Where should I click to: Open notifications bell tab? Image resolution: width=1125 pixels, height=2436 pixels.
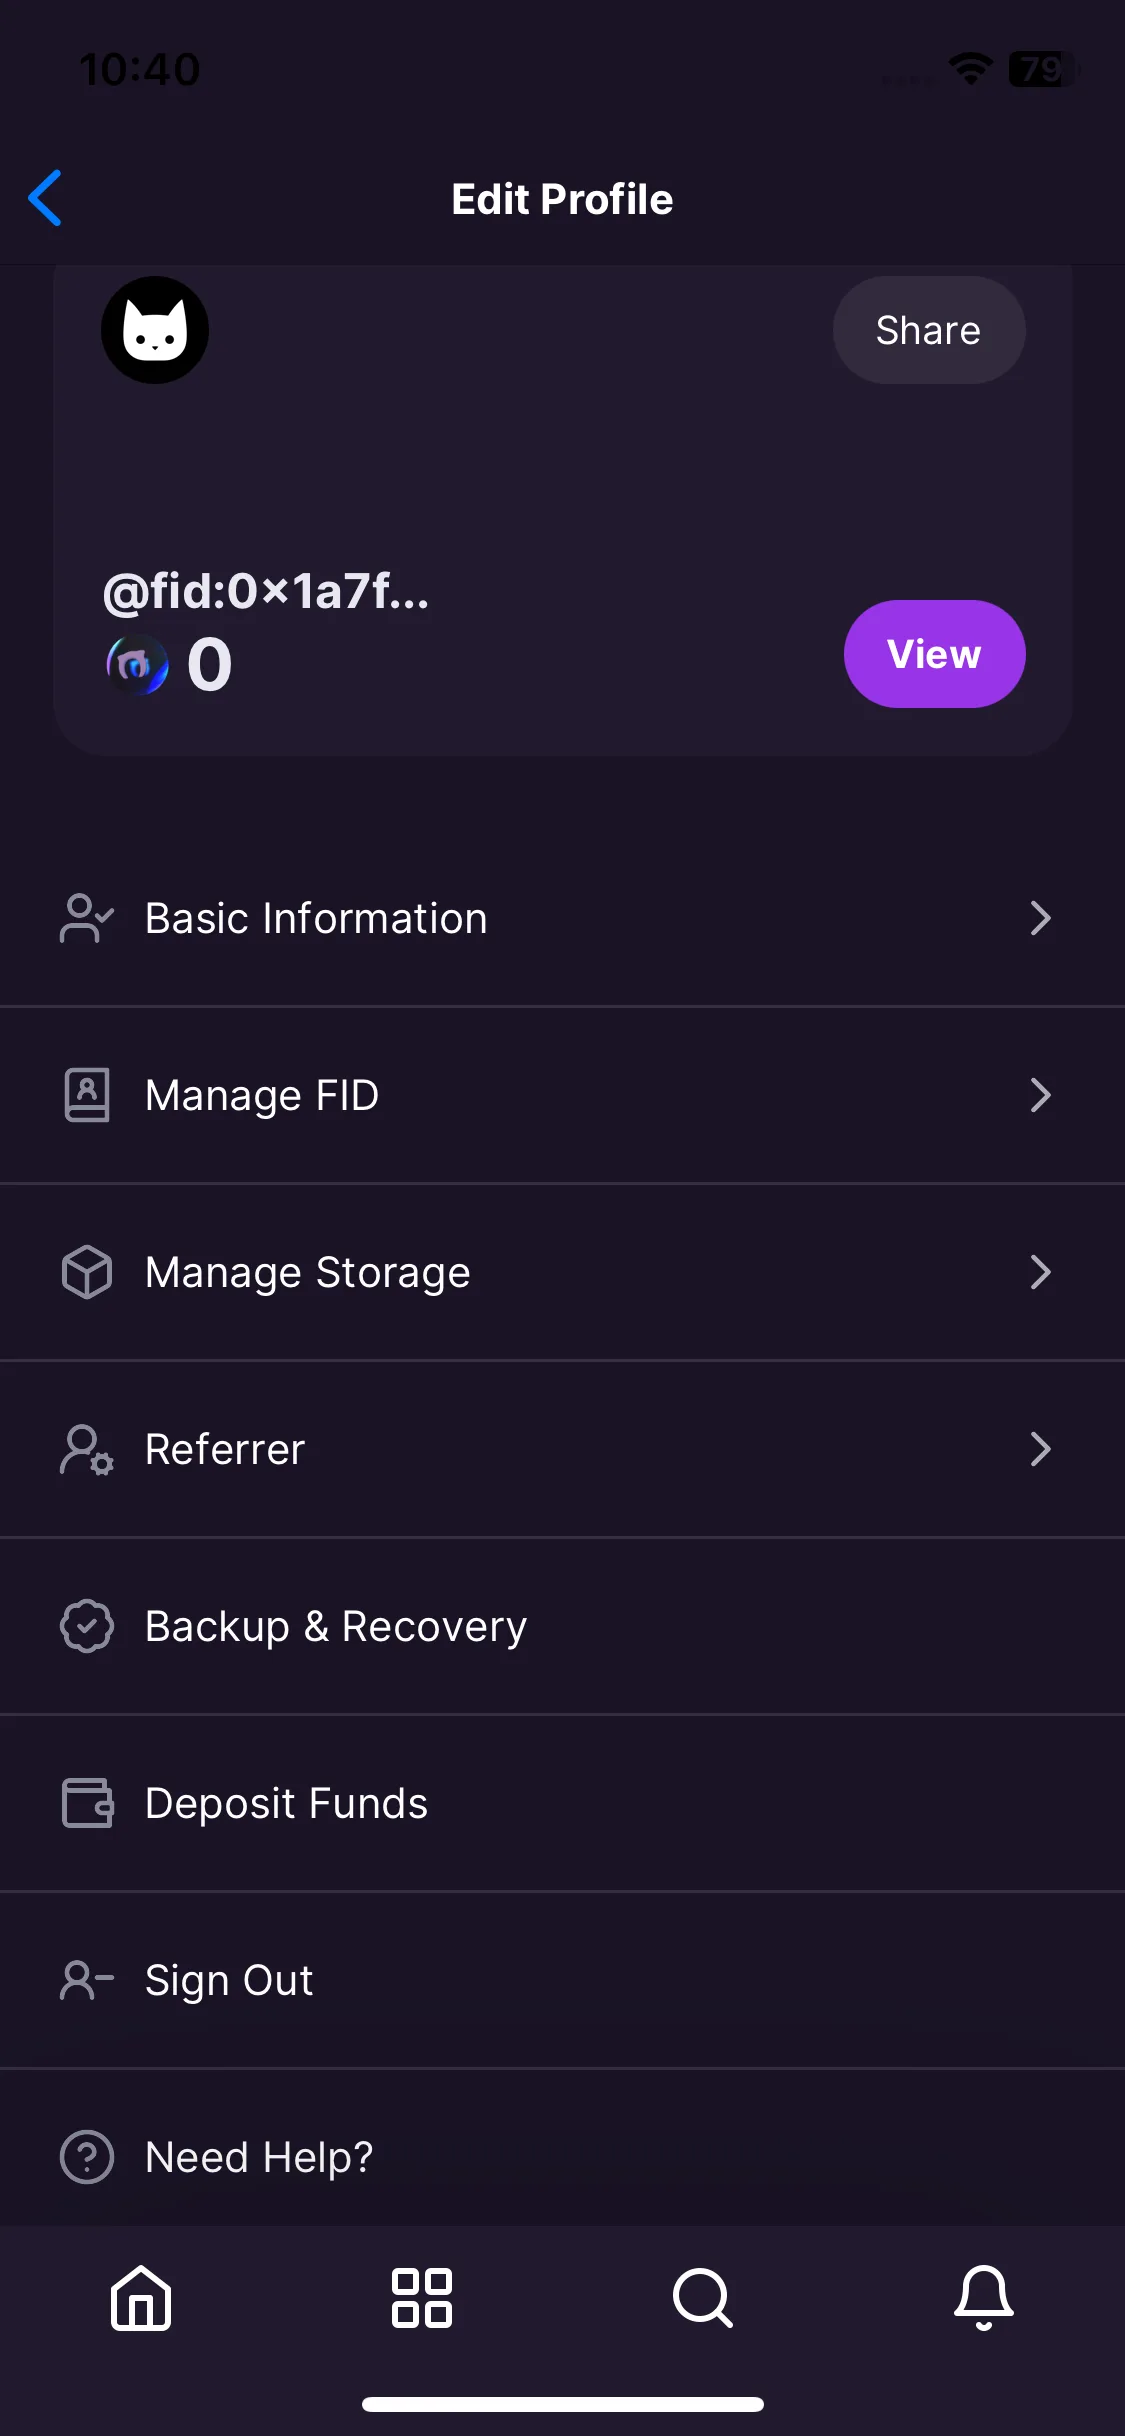coord(984,2297)
